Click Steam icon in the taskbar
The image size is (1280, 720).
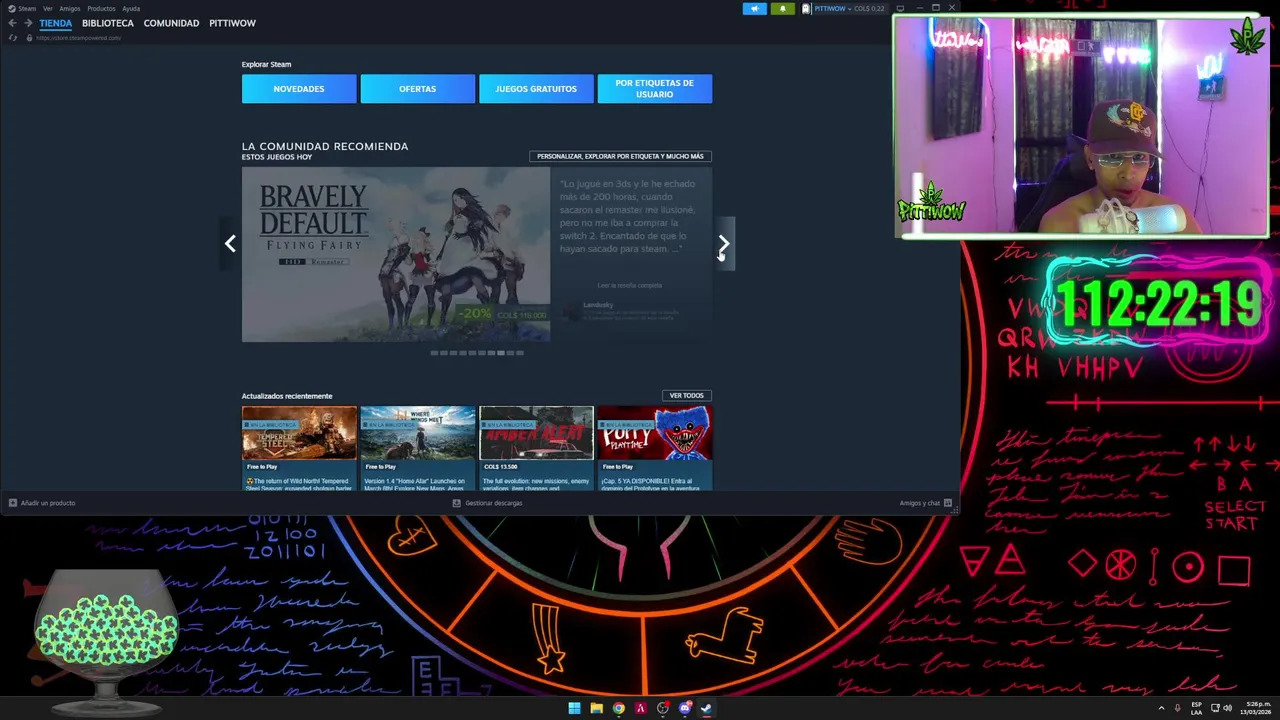[x=706, y=708]
